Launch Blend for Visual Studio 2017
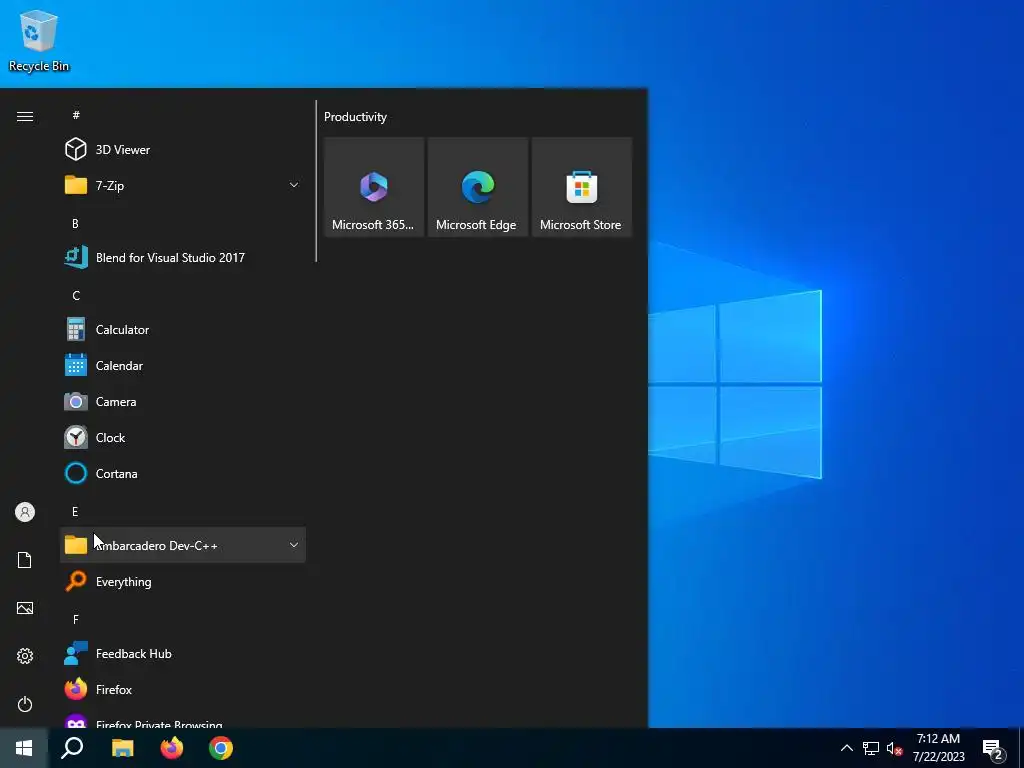 pyautogui.click(x=183, y=257)
